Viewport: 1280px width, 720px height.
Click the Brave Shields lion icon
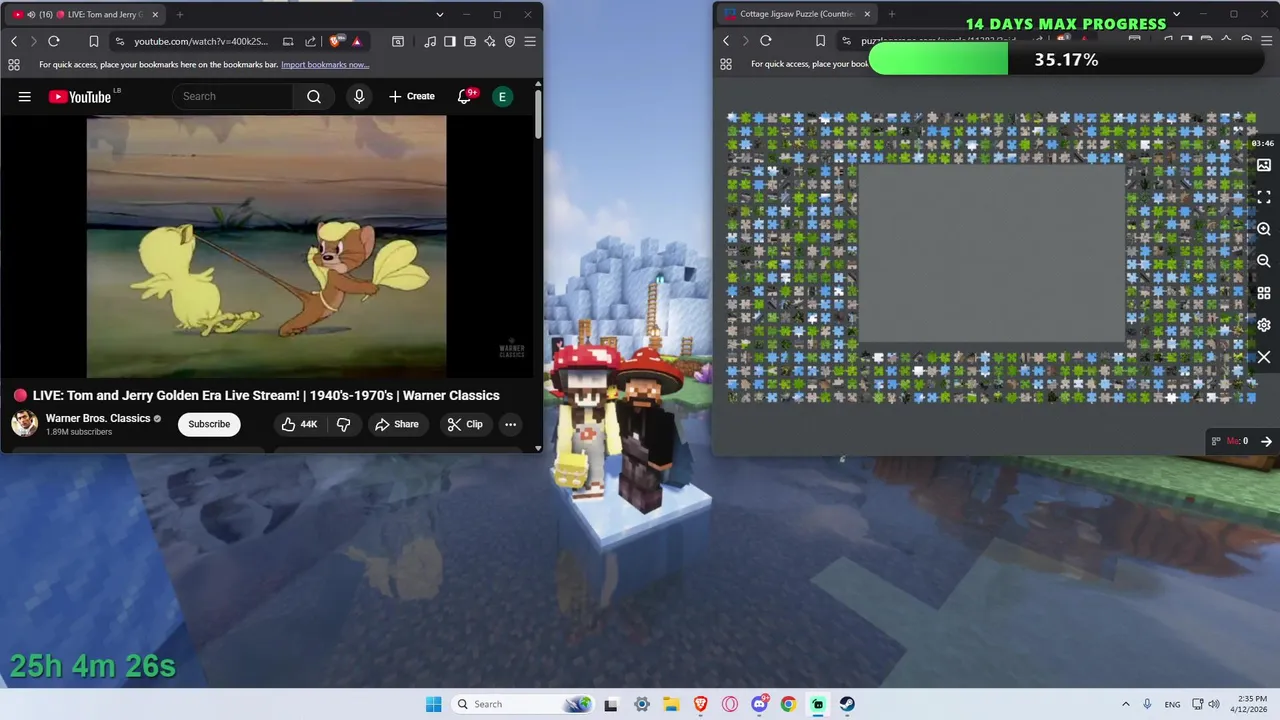335,41
